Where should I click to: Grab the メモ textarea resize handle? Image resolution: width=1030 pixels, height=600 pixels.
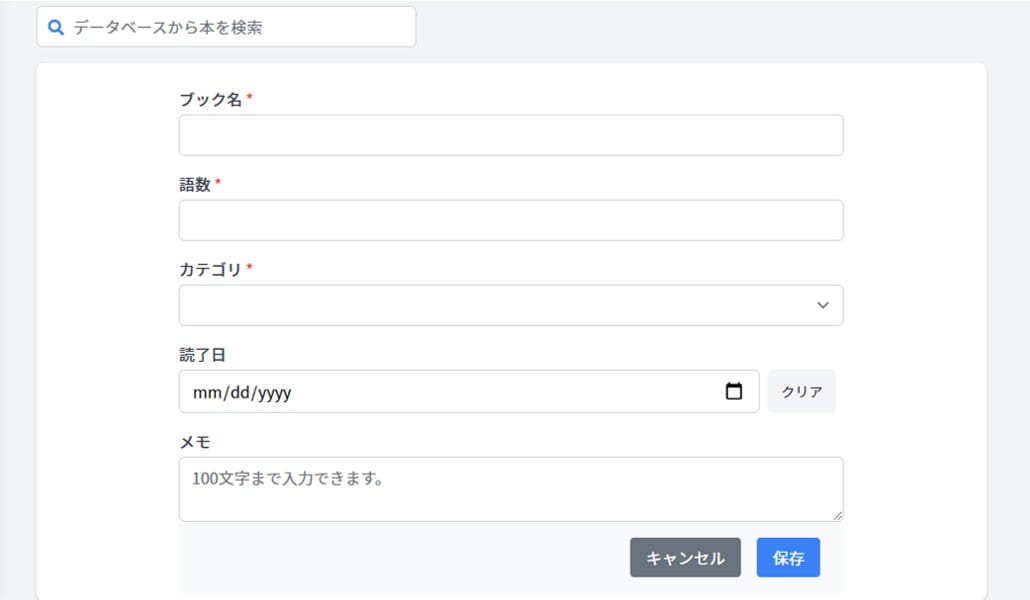click(838, 516)
